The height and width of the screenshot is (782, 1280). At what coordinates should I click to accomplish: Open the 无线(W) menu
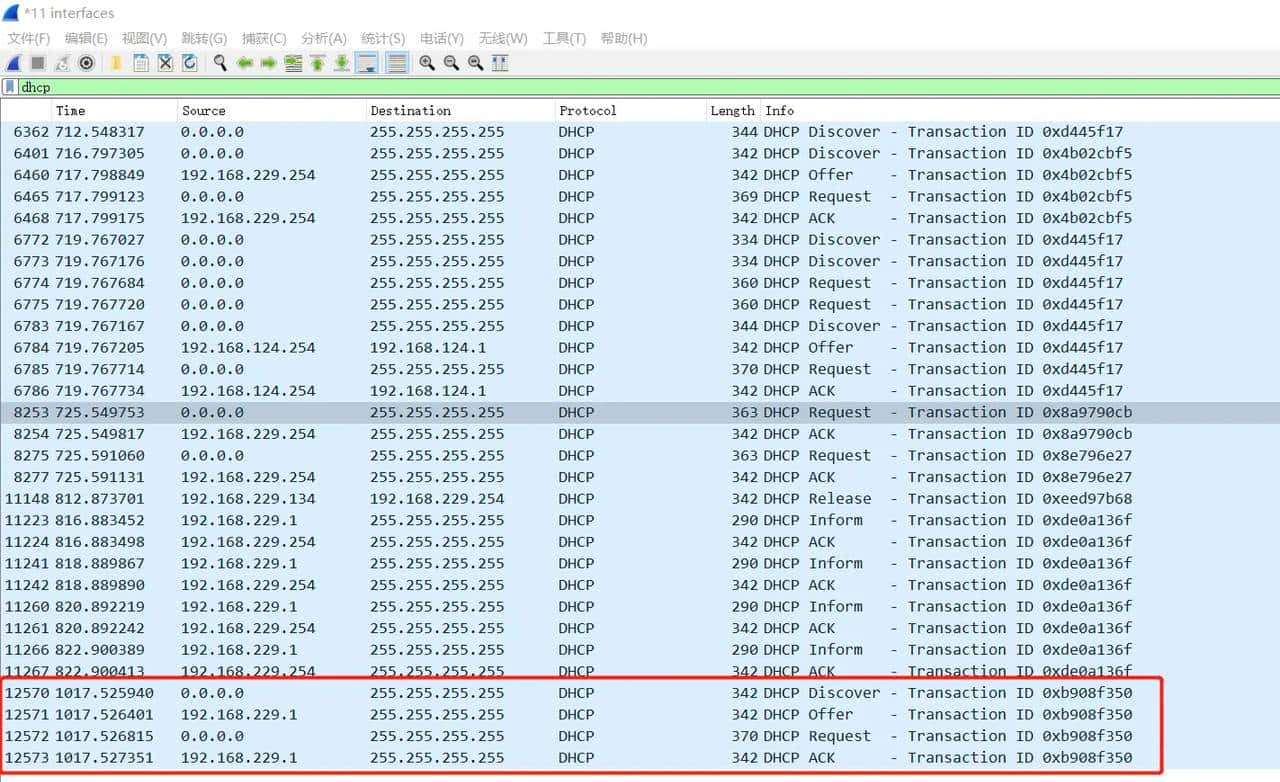503,38
